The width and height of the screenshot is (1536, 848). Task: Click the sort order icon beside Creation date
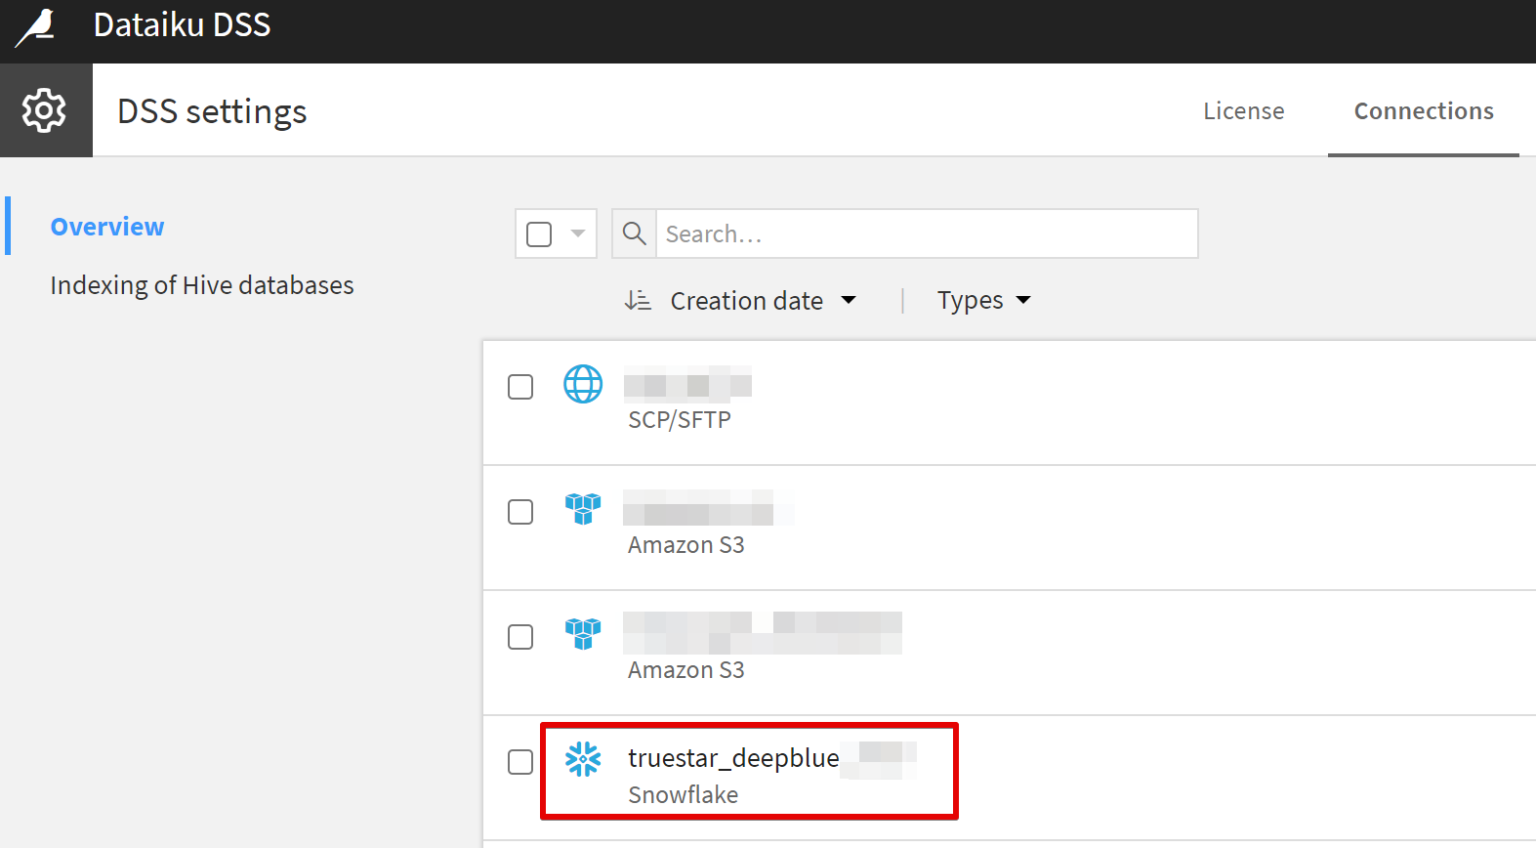[637, 299]
